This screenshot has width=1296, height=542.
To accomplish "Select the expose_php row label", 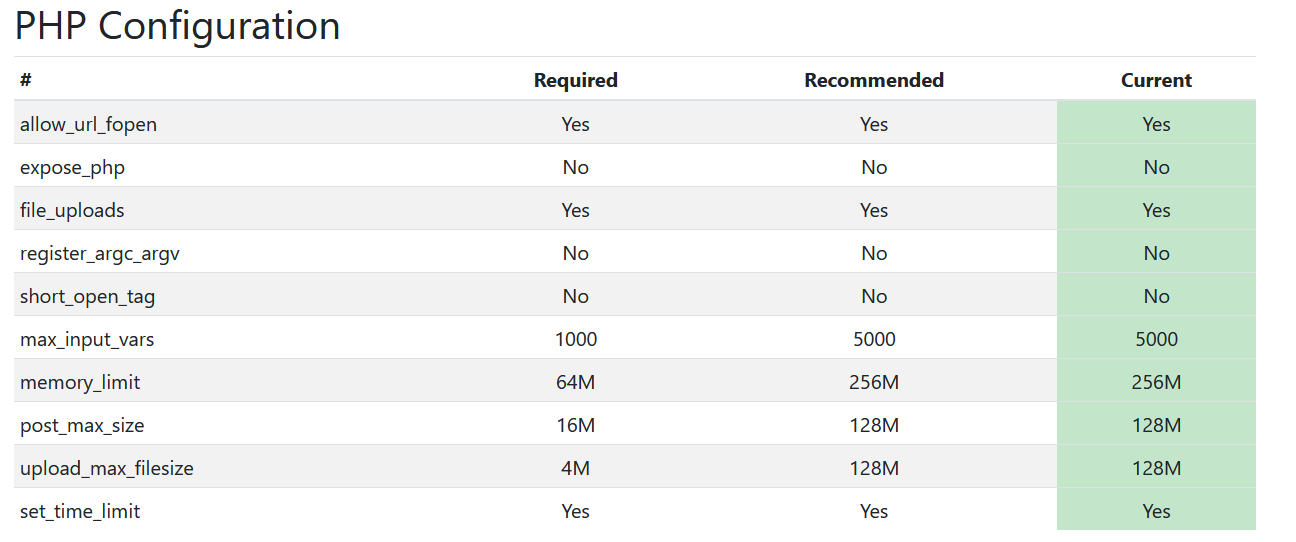I will click(72, 167).
